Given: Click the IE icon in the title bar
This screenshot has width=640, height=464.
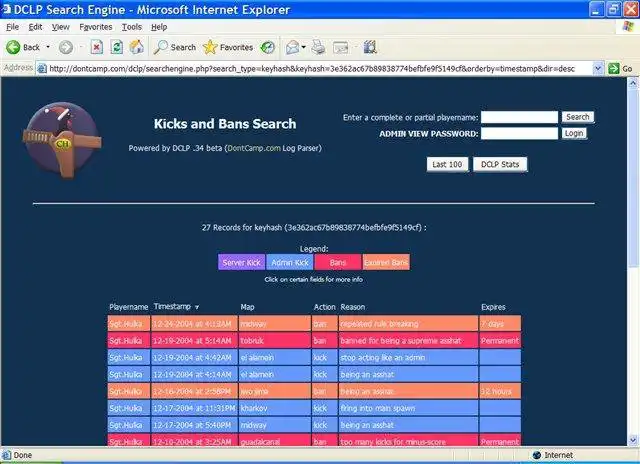Looking at the screenshot, I should tap(6, 9).
